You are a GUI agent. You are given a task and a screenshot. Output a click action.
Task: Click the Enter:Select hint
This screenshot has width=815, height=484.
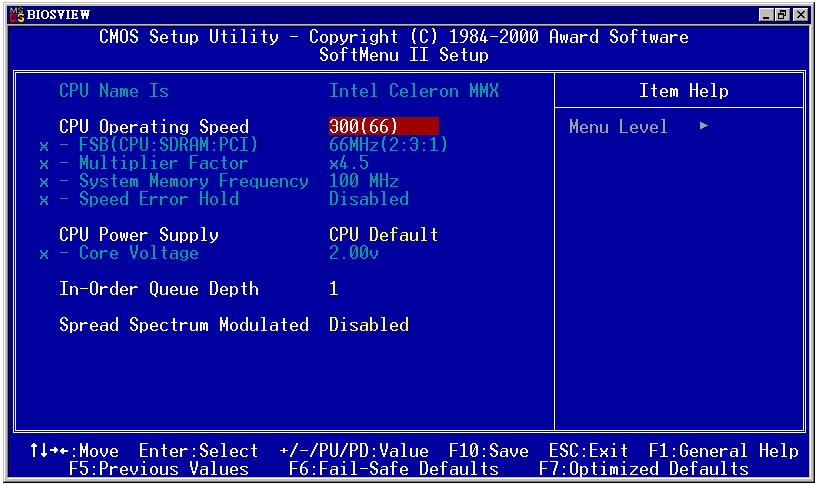click(x=199, y=451)
